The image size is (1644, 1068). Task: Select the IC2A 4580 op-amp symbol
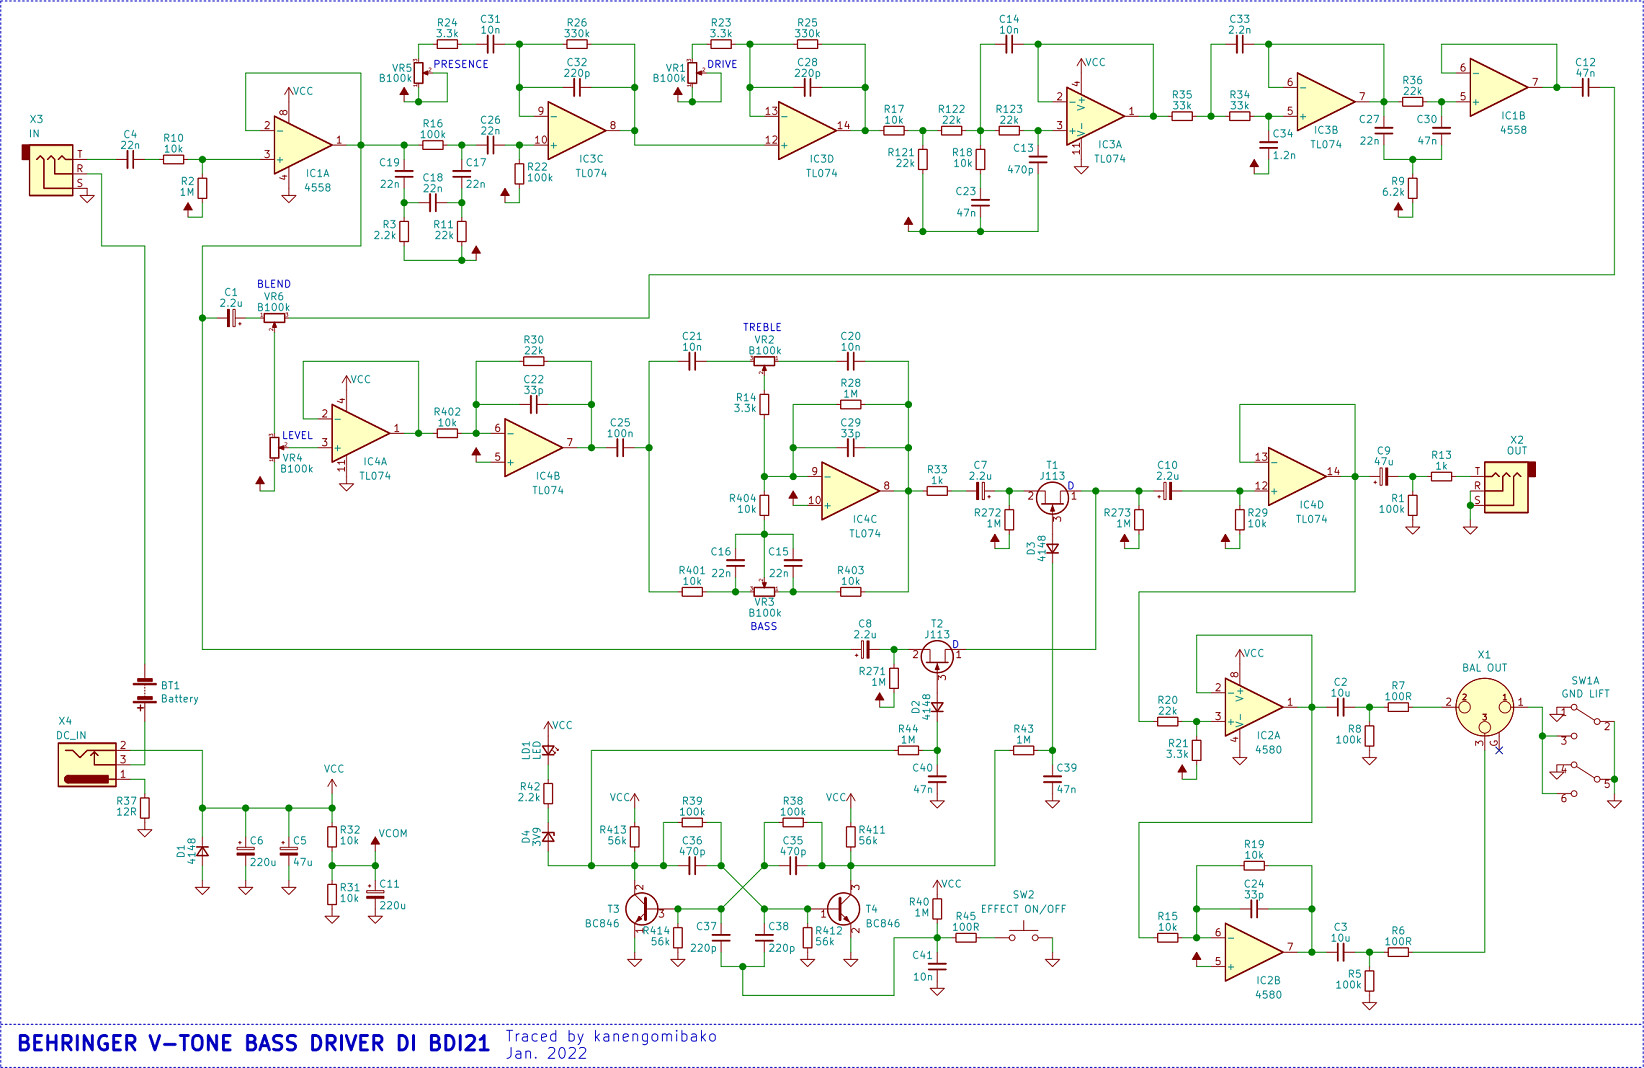point(1254,705)
